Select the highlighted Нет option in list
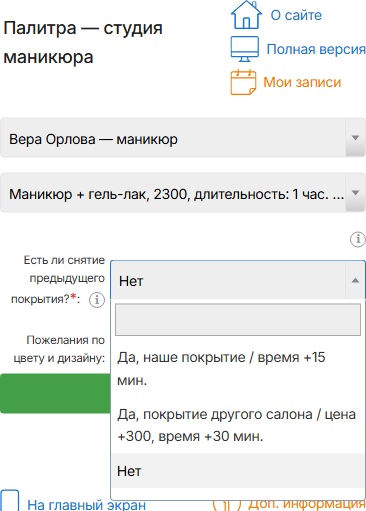Image resolution: width=366 pixels, height=511 pixels. [238, 471]
